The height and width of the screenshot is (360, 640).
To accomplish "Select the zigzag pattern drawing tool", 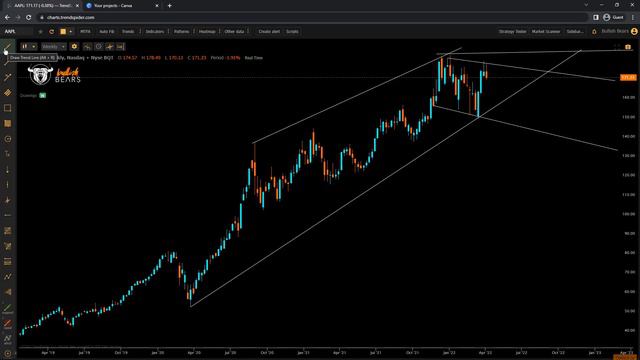I will (x=7, y=277).
